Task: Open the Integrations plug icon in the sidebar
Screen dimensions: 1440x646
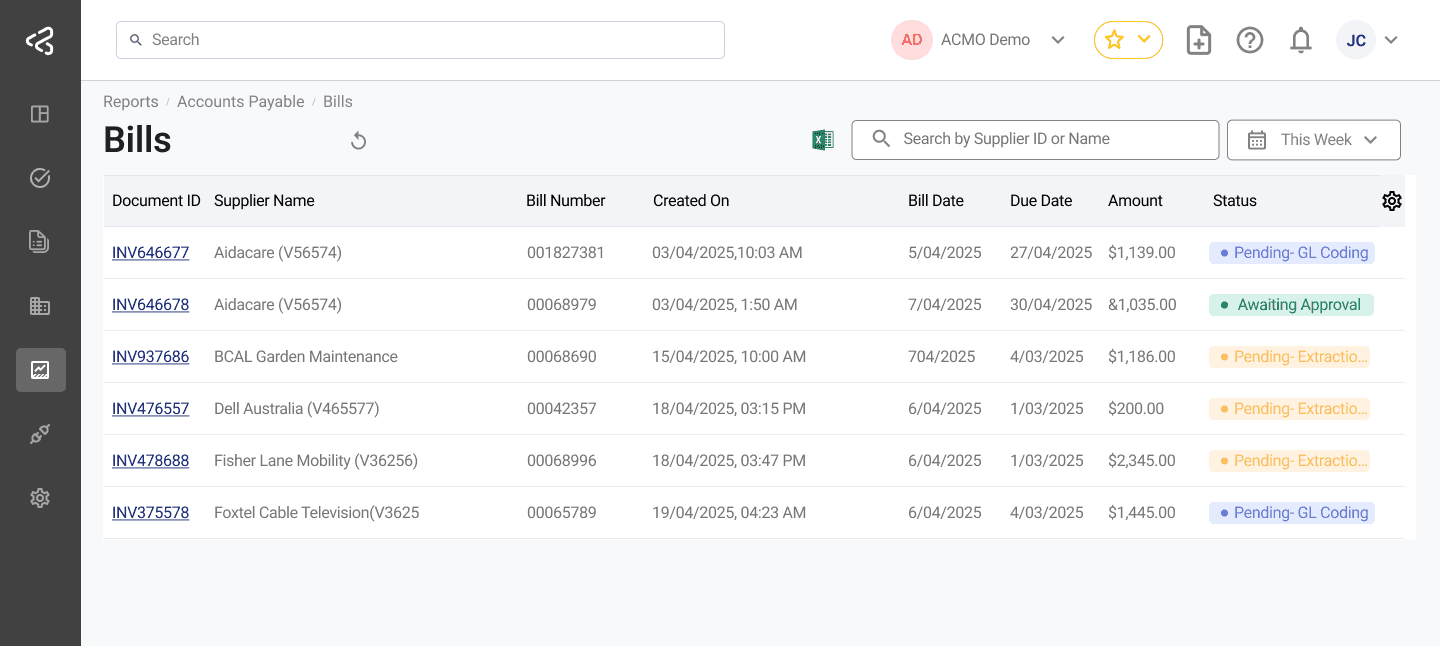Action: pos(40,433)
